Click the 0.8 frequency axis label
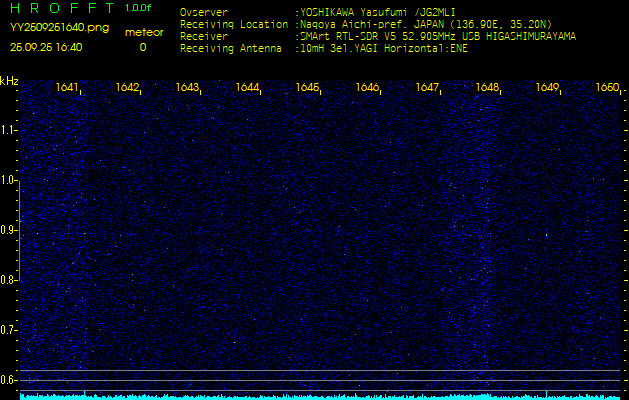Viewport: 629px width, 400px height. click(x=8, y=280)
